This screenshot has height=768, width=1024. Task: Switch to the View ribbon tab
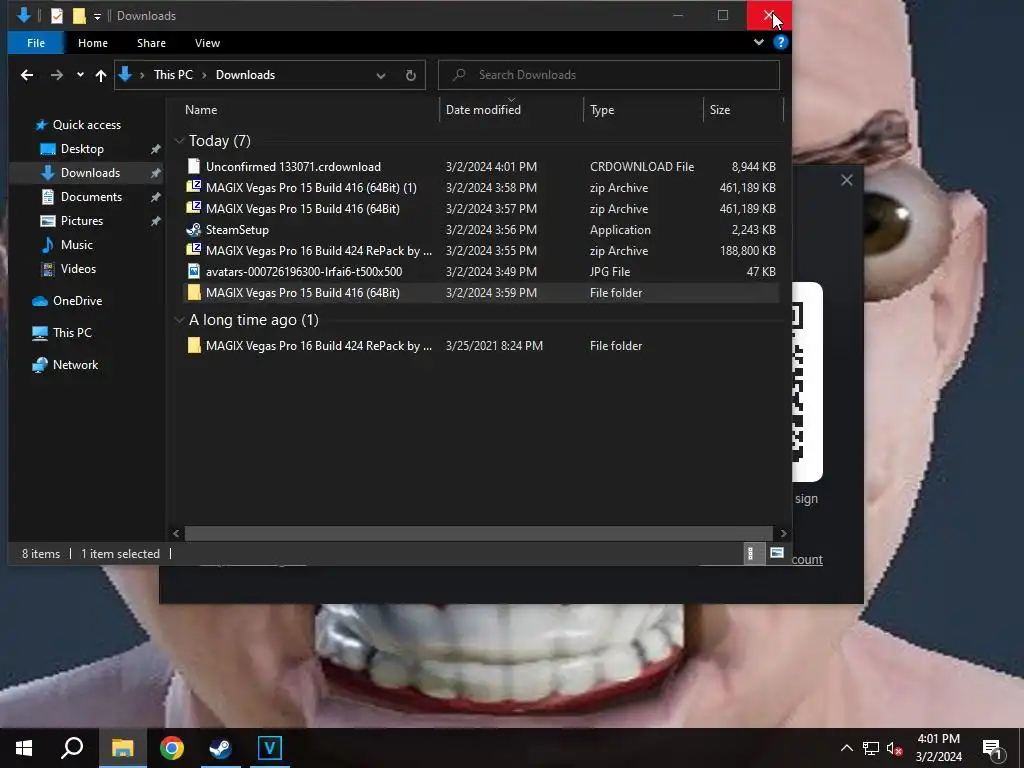point(207,43)
